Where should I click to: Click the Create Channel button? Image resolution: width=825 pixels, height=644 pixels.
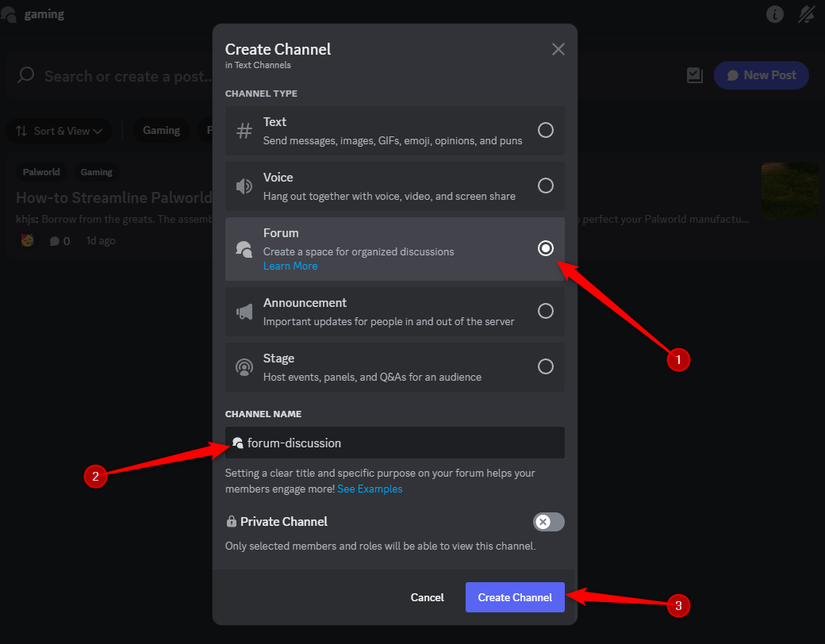[x=514, y=597]
